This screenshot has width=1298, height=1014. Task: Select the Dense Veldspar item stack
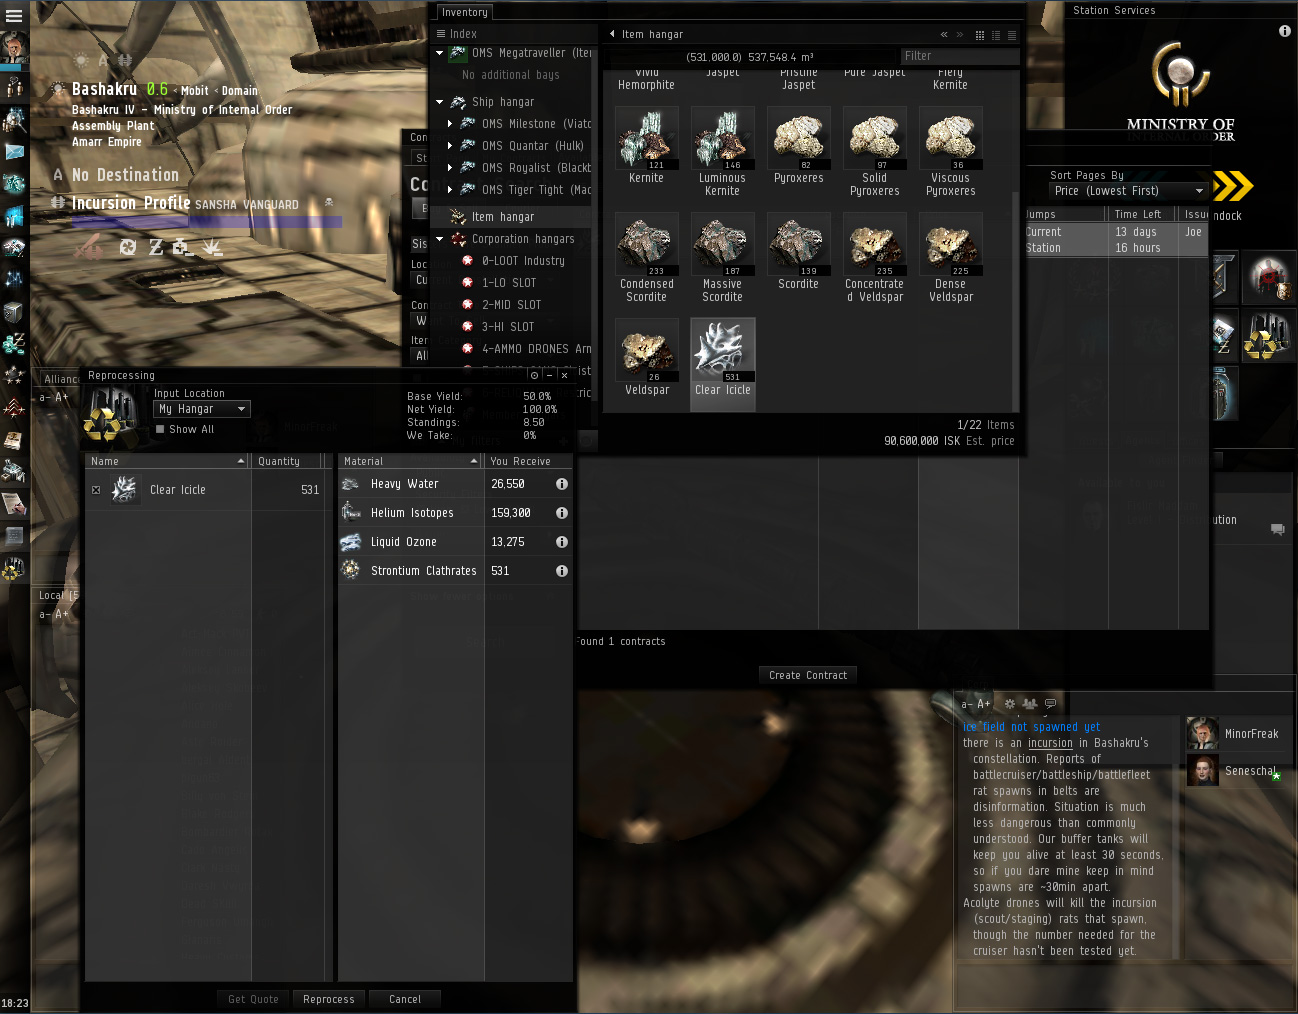pos(950,258)
